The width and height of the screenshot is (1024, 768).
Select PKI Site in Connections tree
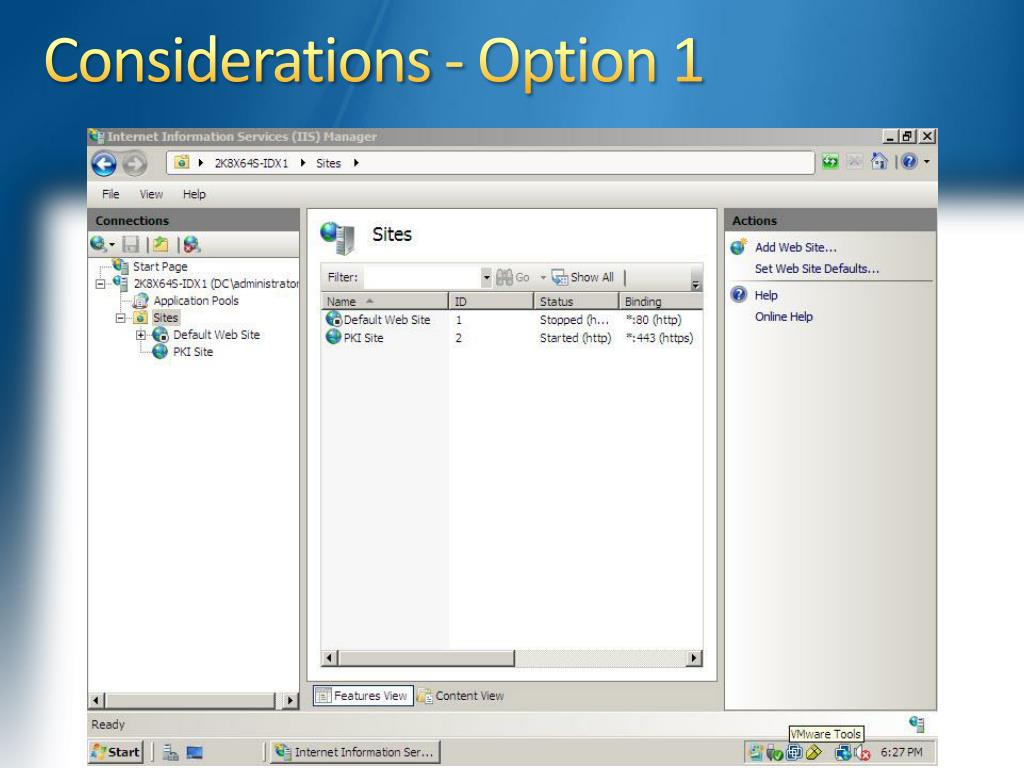(193, 351)
